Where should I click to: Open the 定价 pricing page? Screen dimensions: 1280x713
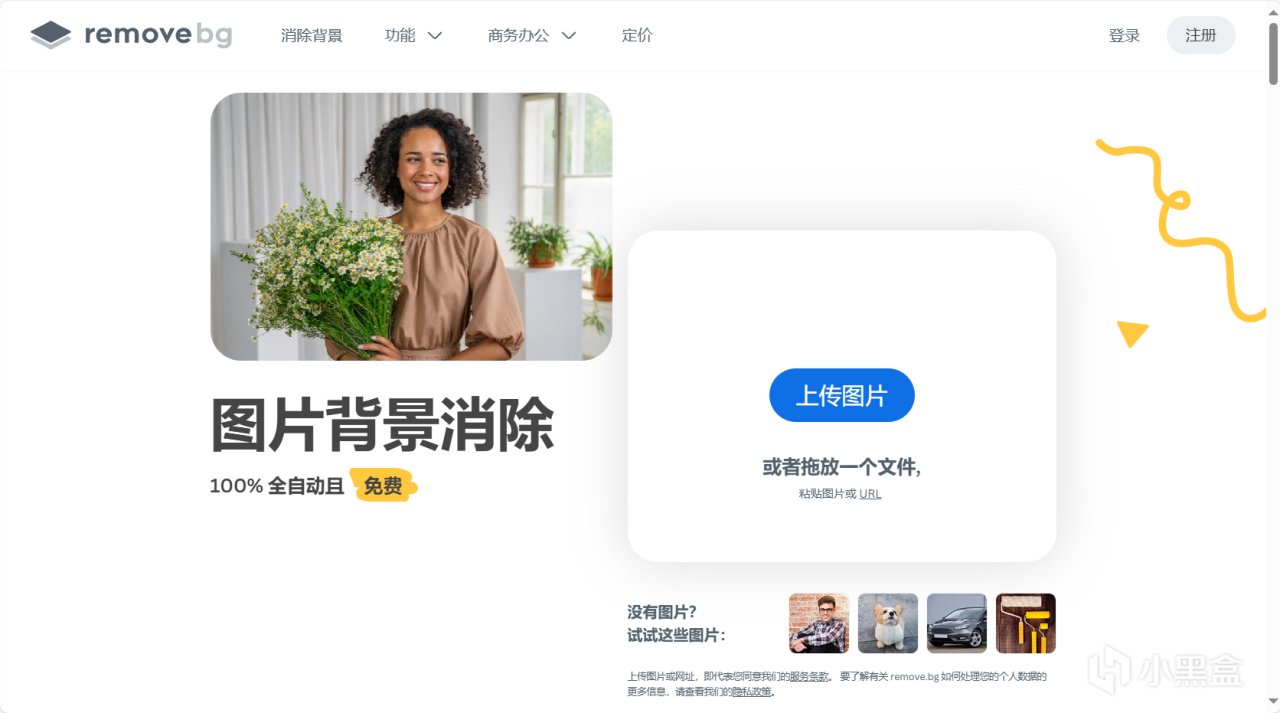pos(637,35)
